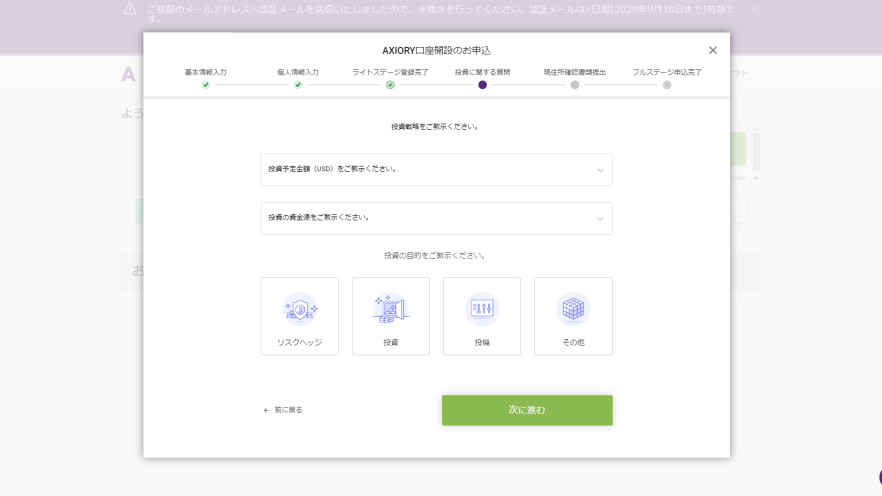
Task: Close the AXIORY account application dialog
Action: (713, 50)
